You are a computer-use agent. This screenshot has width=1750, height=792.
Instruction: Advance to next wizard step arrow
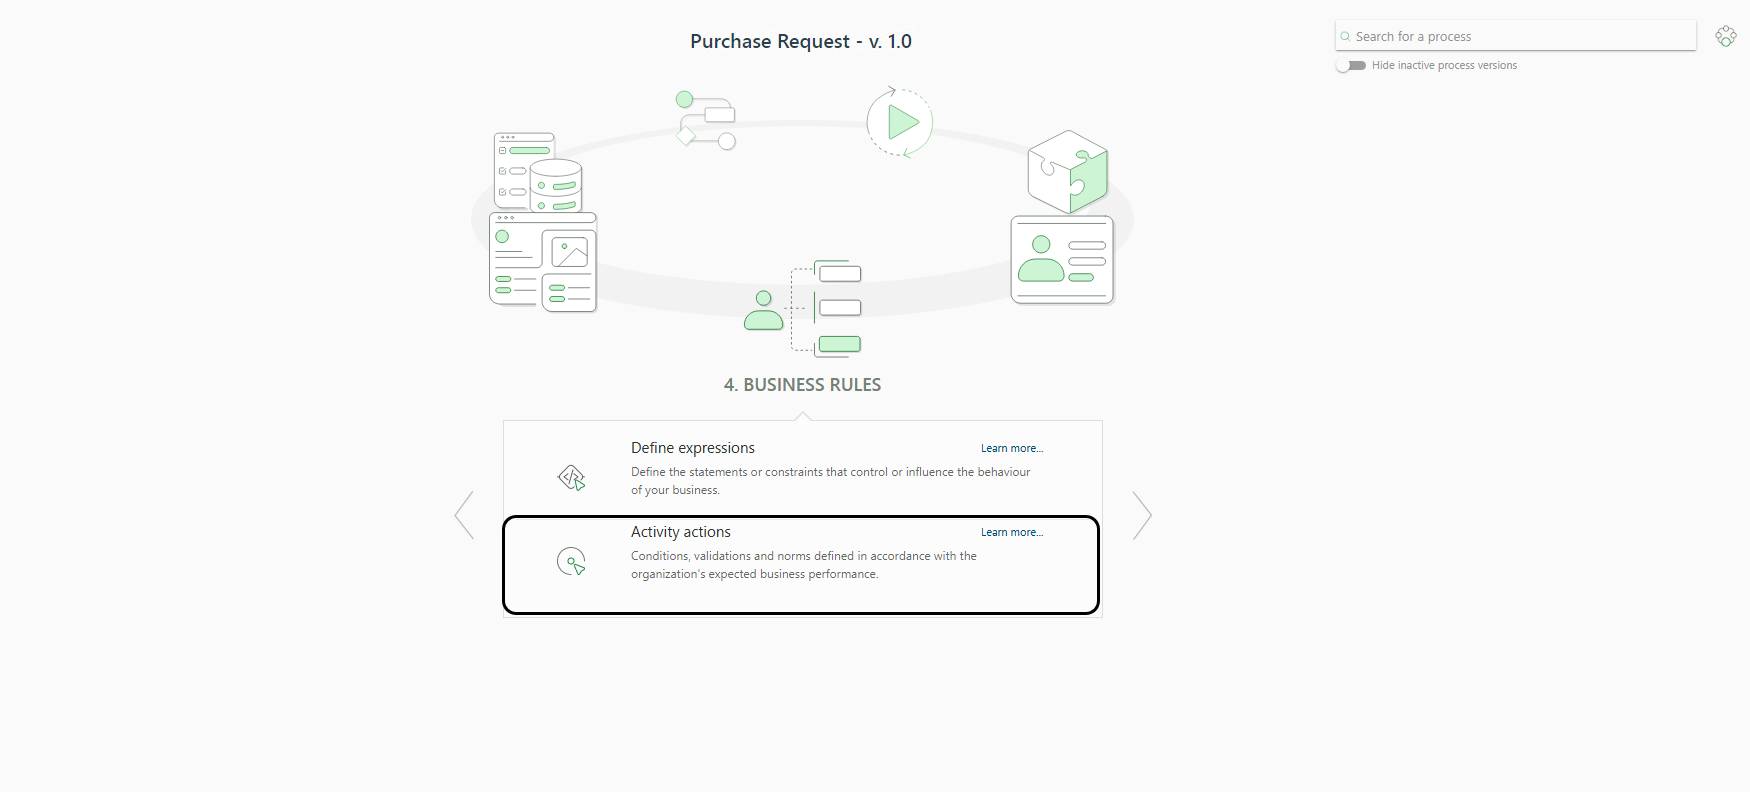point(1142,515)
